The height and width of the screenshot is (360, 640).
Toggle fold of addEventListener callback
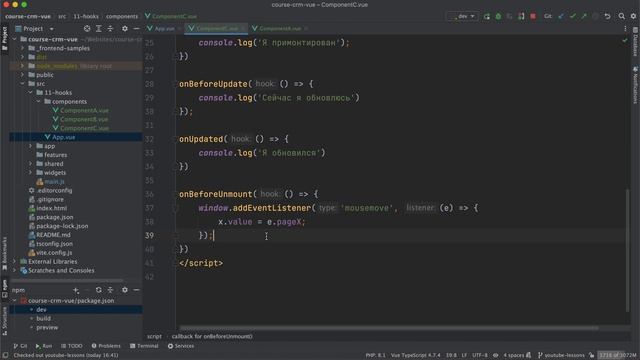(x=176, y=208)
